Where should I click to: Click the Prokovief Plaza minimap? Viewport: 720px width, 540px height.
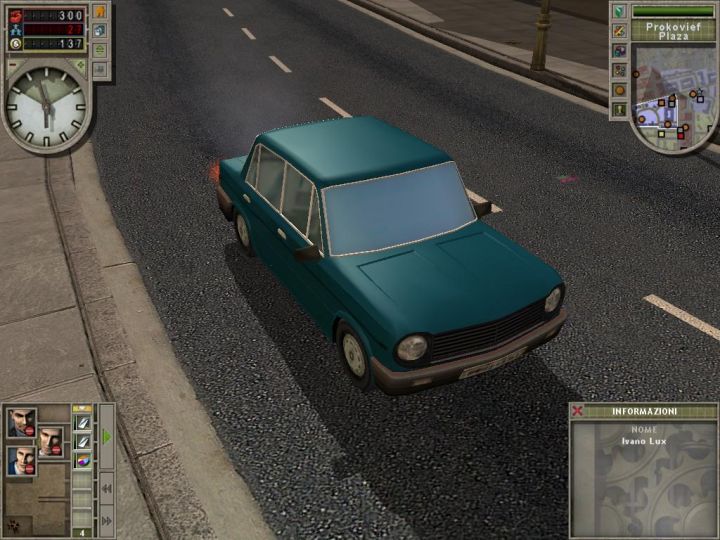[x=672, y=100]
